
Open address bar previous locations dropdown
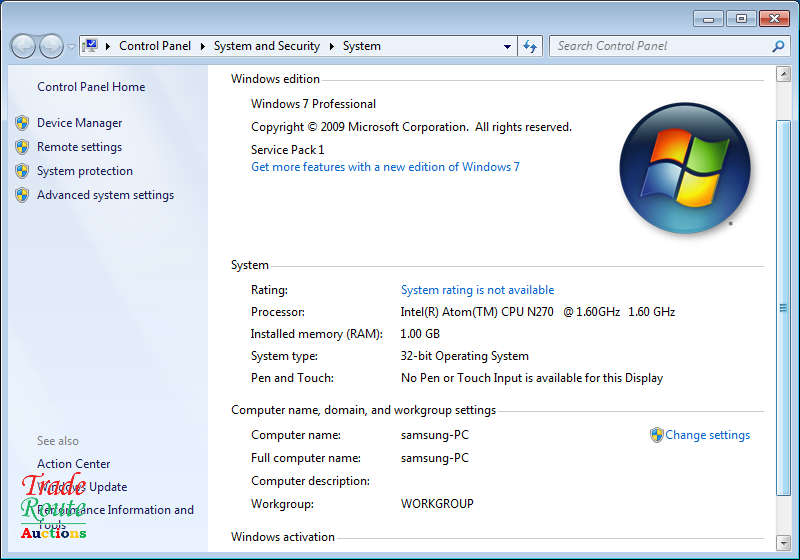pyautogui.click(x=507, y=46)
